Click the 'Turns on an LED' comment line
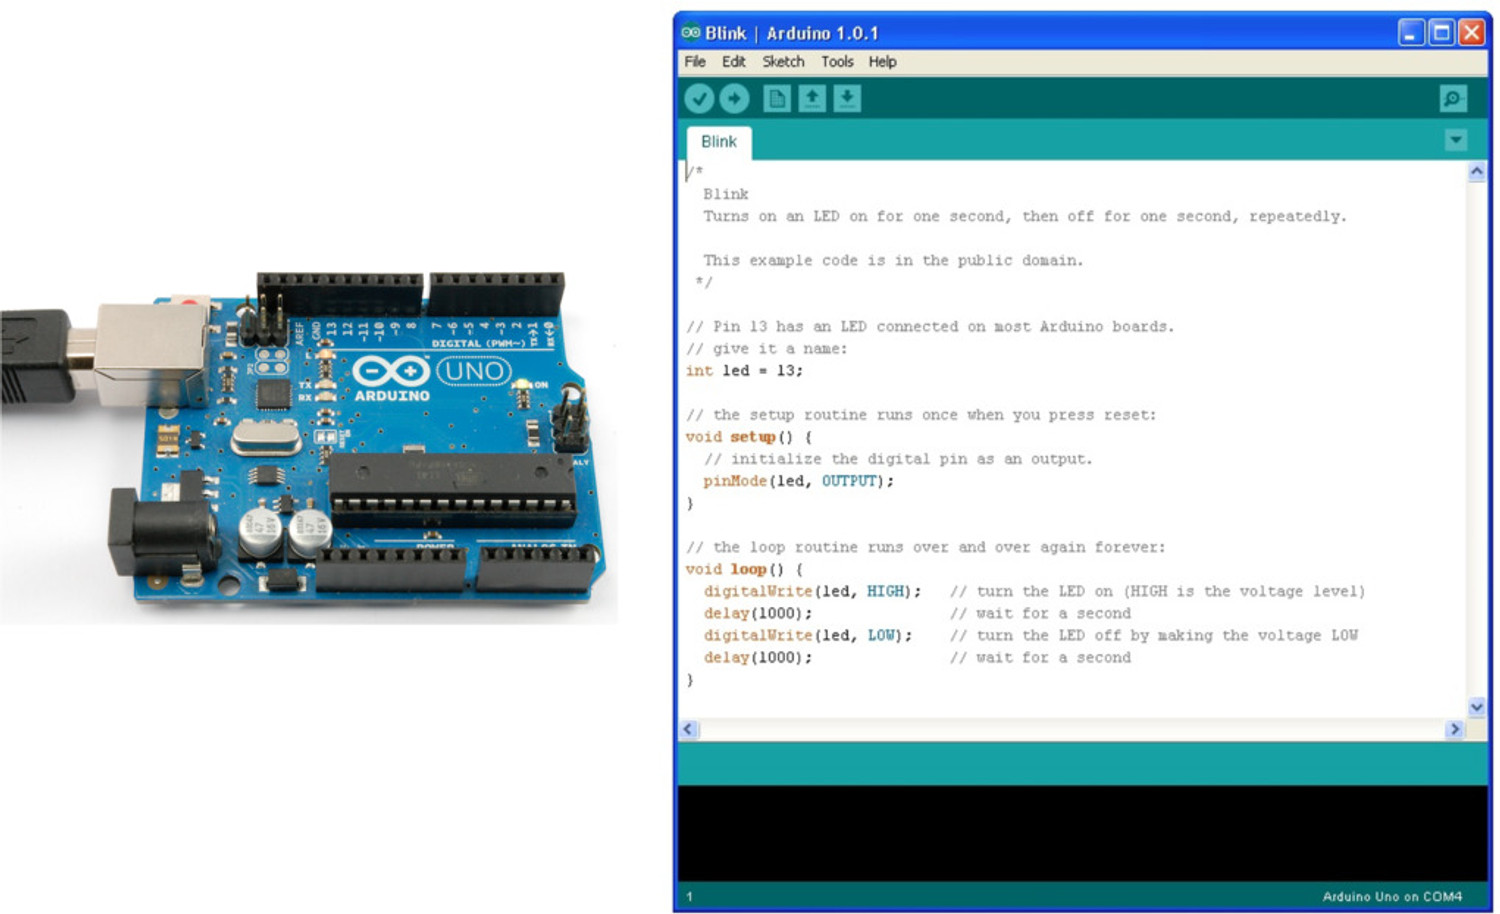The height and width of the screenshot is (914, 1500). 1024,216
